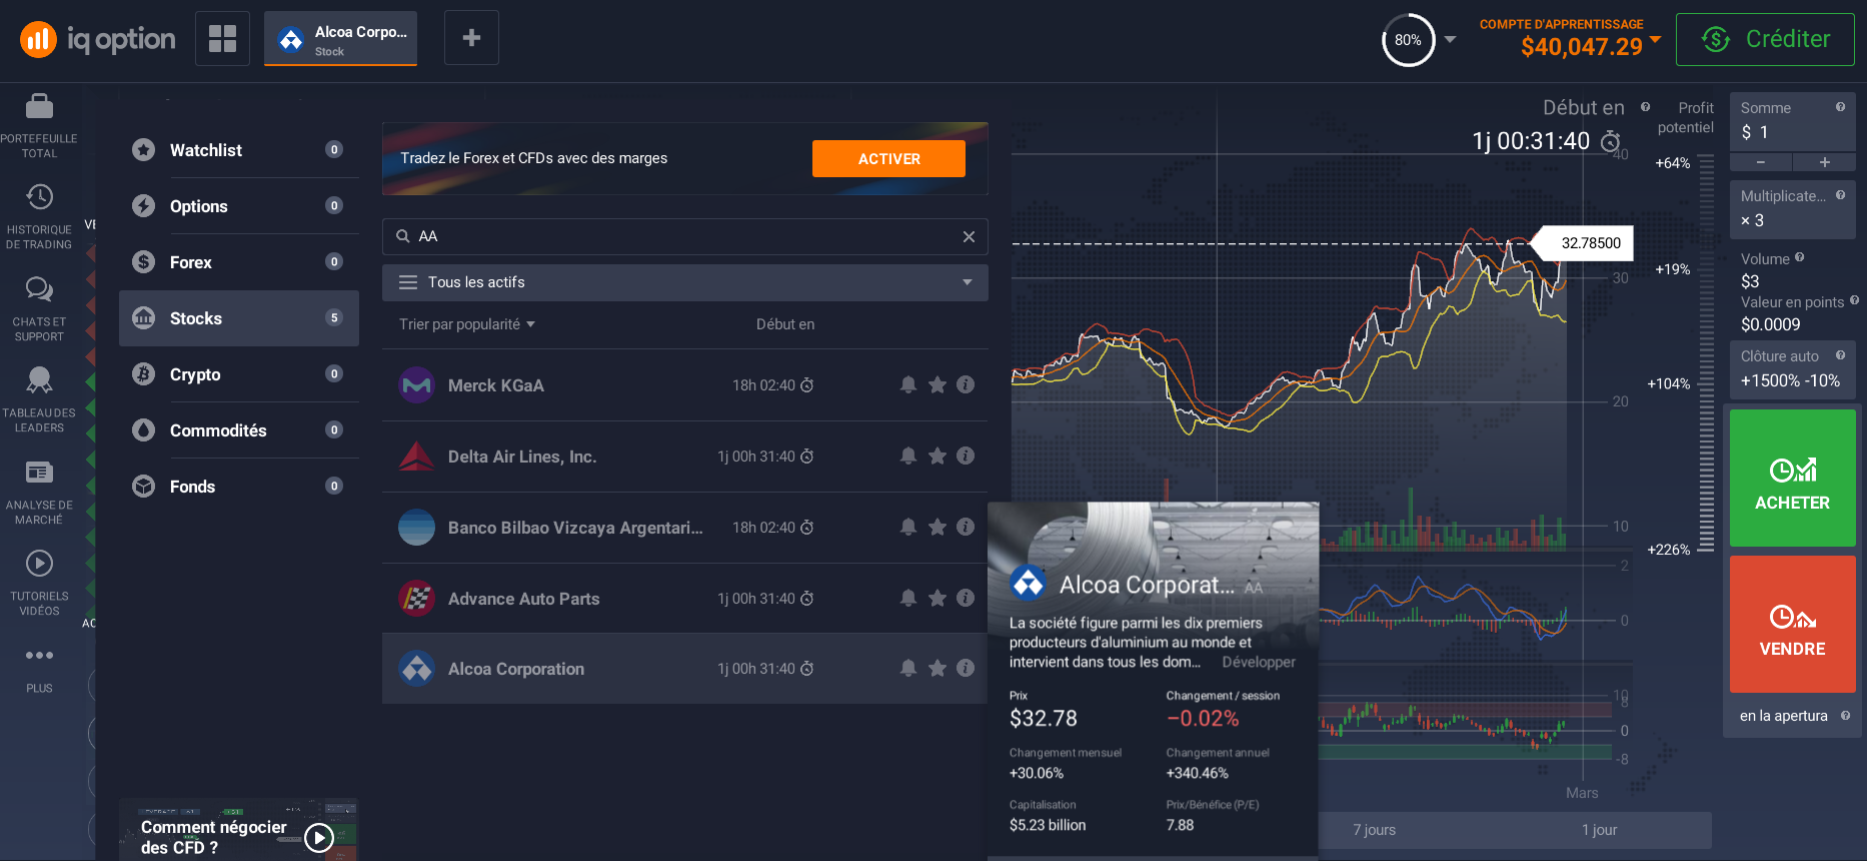Select the 1 jour timeframe

1599,830
